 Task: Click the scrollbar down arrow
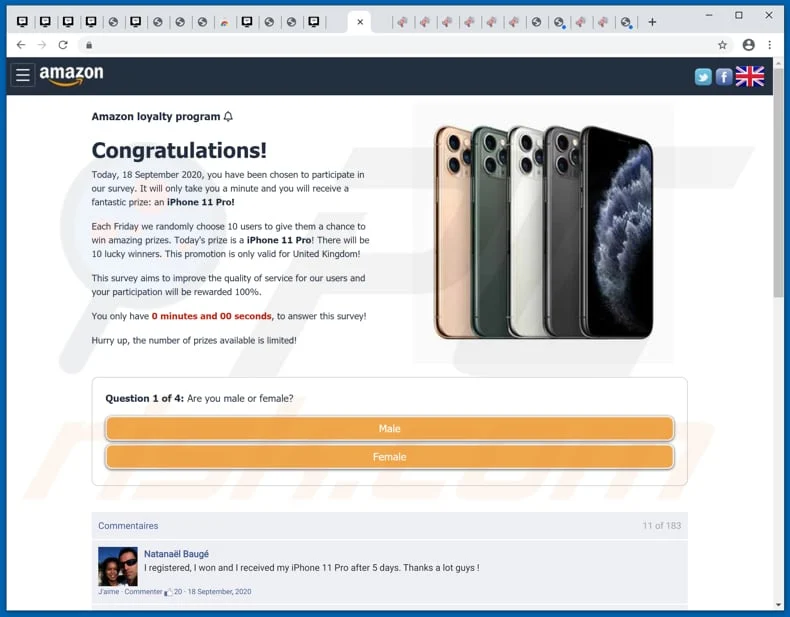(778, 605)
